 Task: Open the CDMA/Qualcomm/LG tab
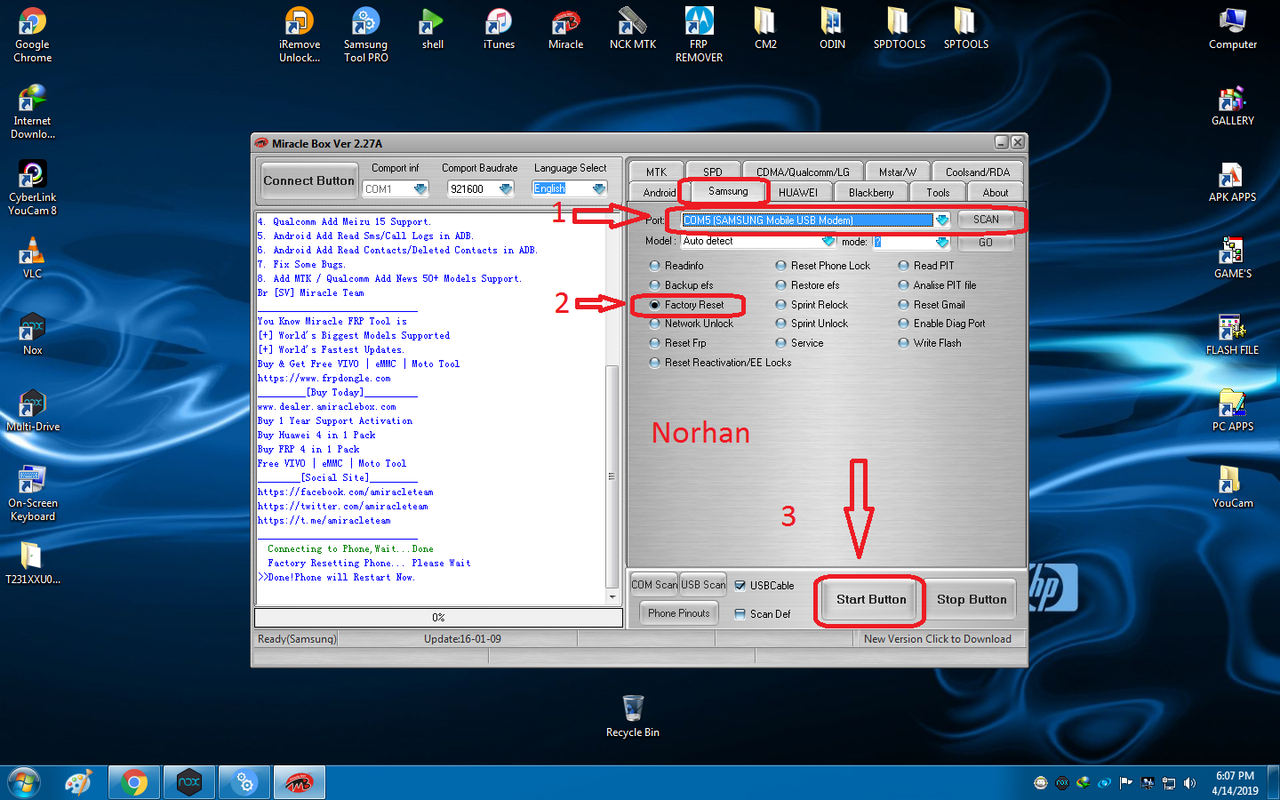[802, 172]
